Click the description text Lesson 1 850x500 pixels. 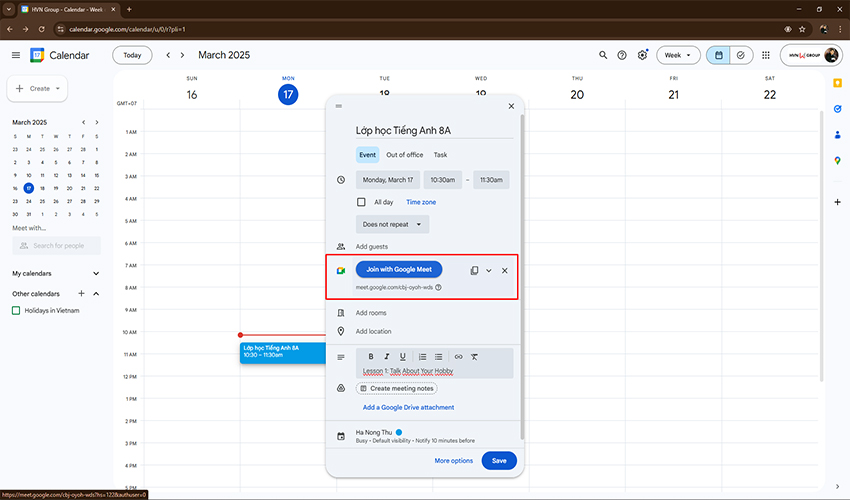tap(408, 371)
